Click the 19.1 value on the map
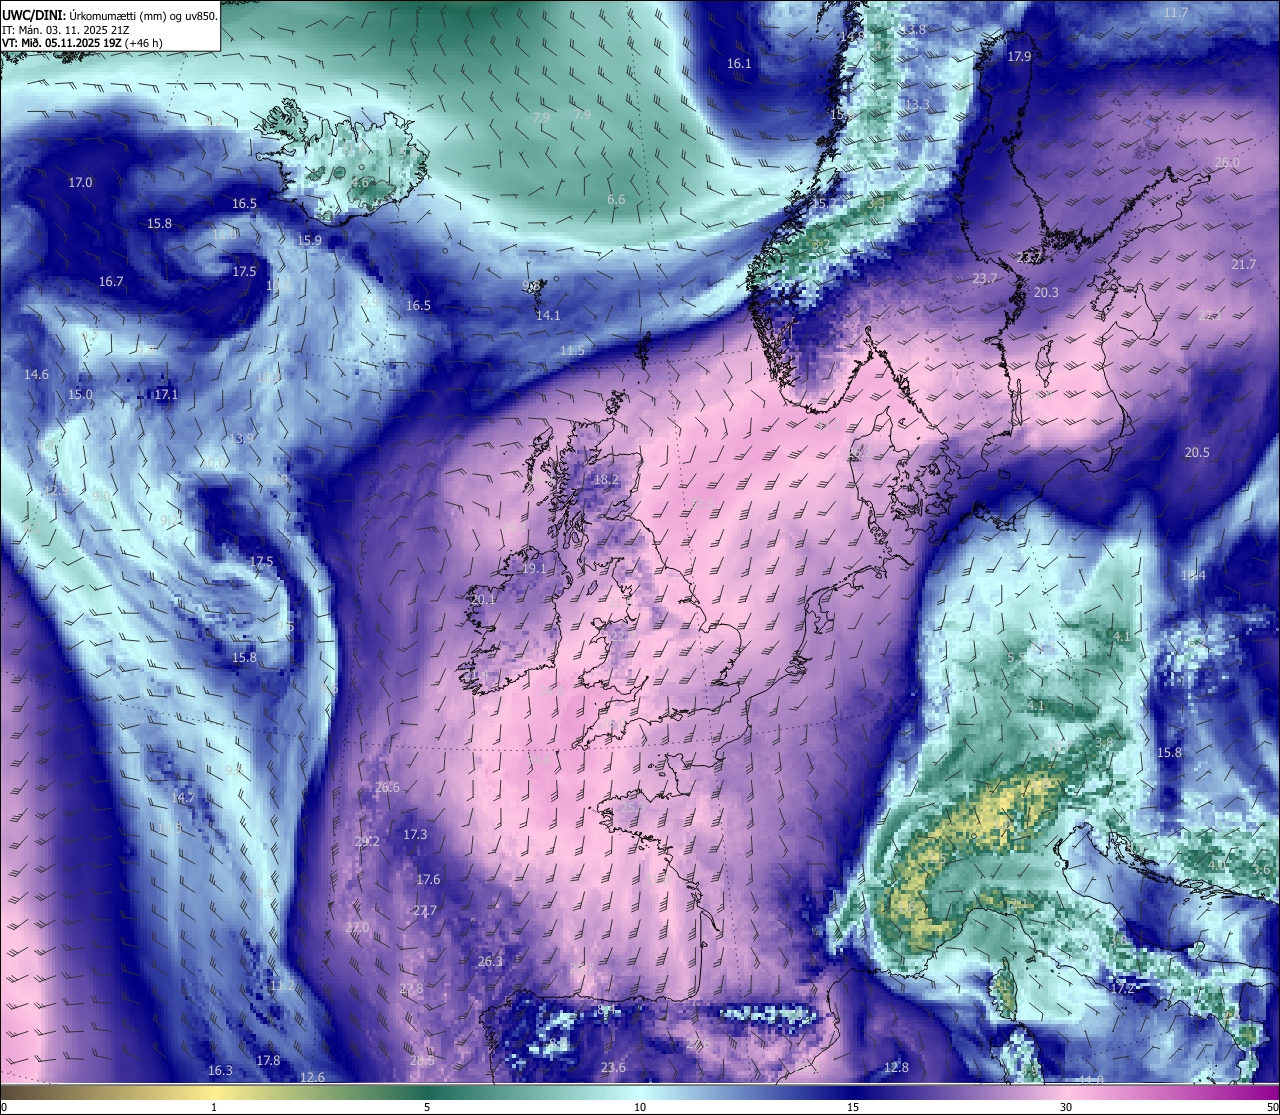Viewport: 1280px width, 1115px height. point(534,568)
